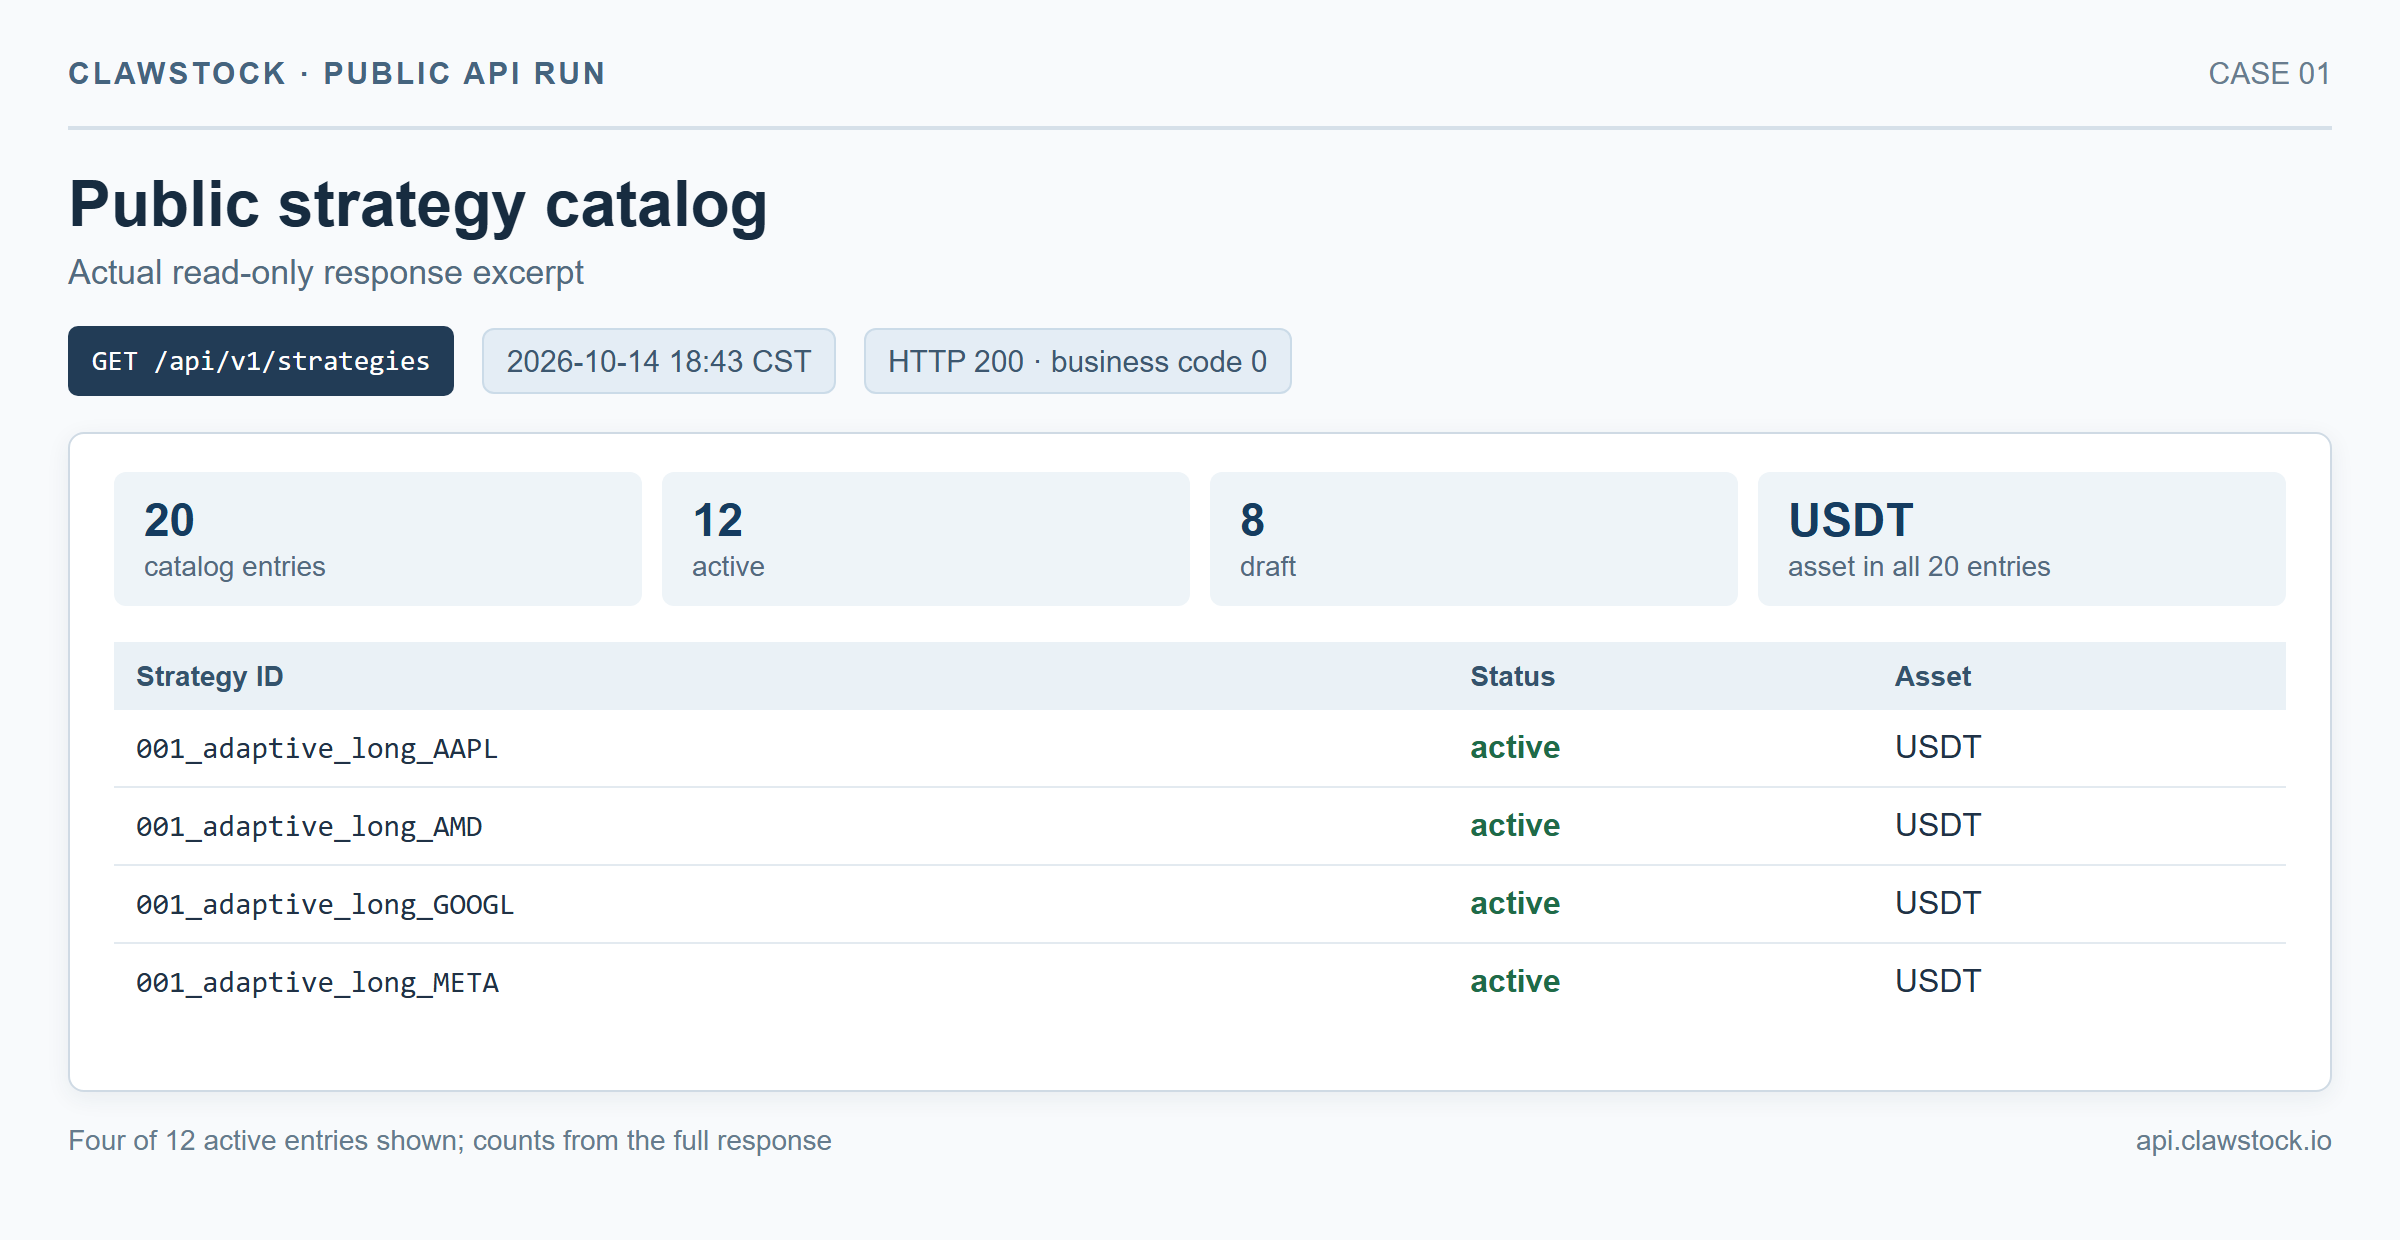The width and height of the screenshot is (2400, 1240).
Task: Click the CLAWSTOCK · PUBLIC API RUN header
Action: [337, 74]
